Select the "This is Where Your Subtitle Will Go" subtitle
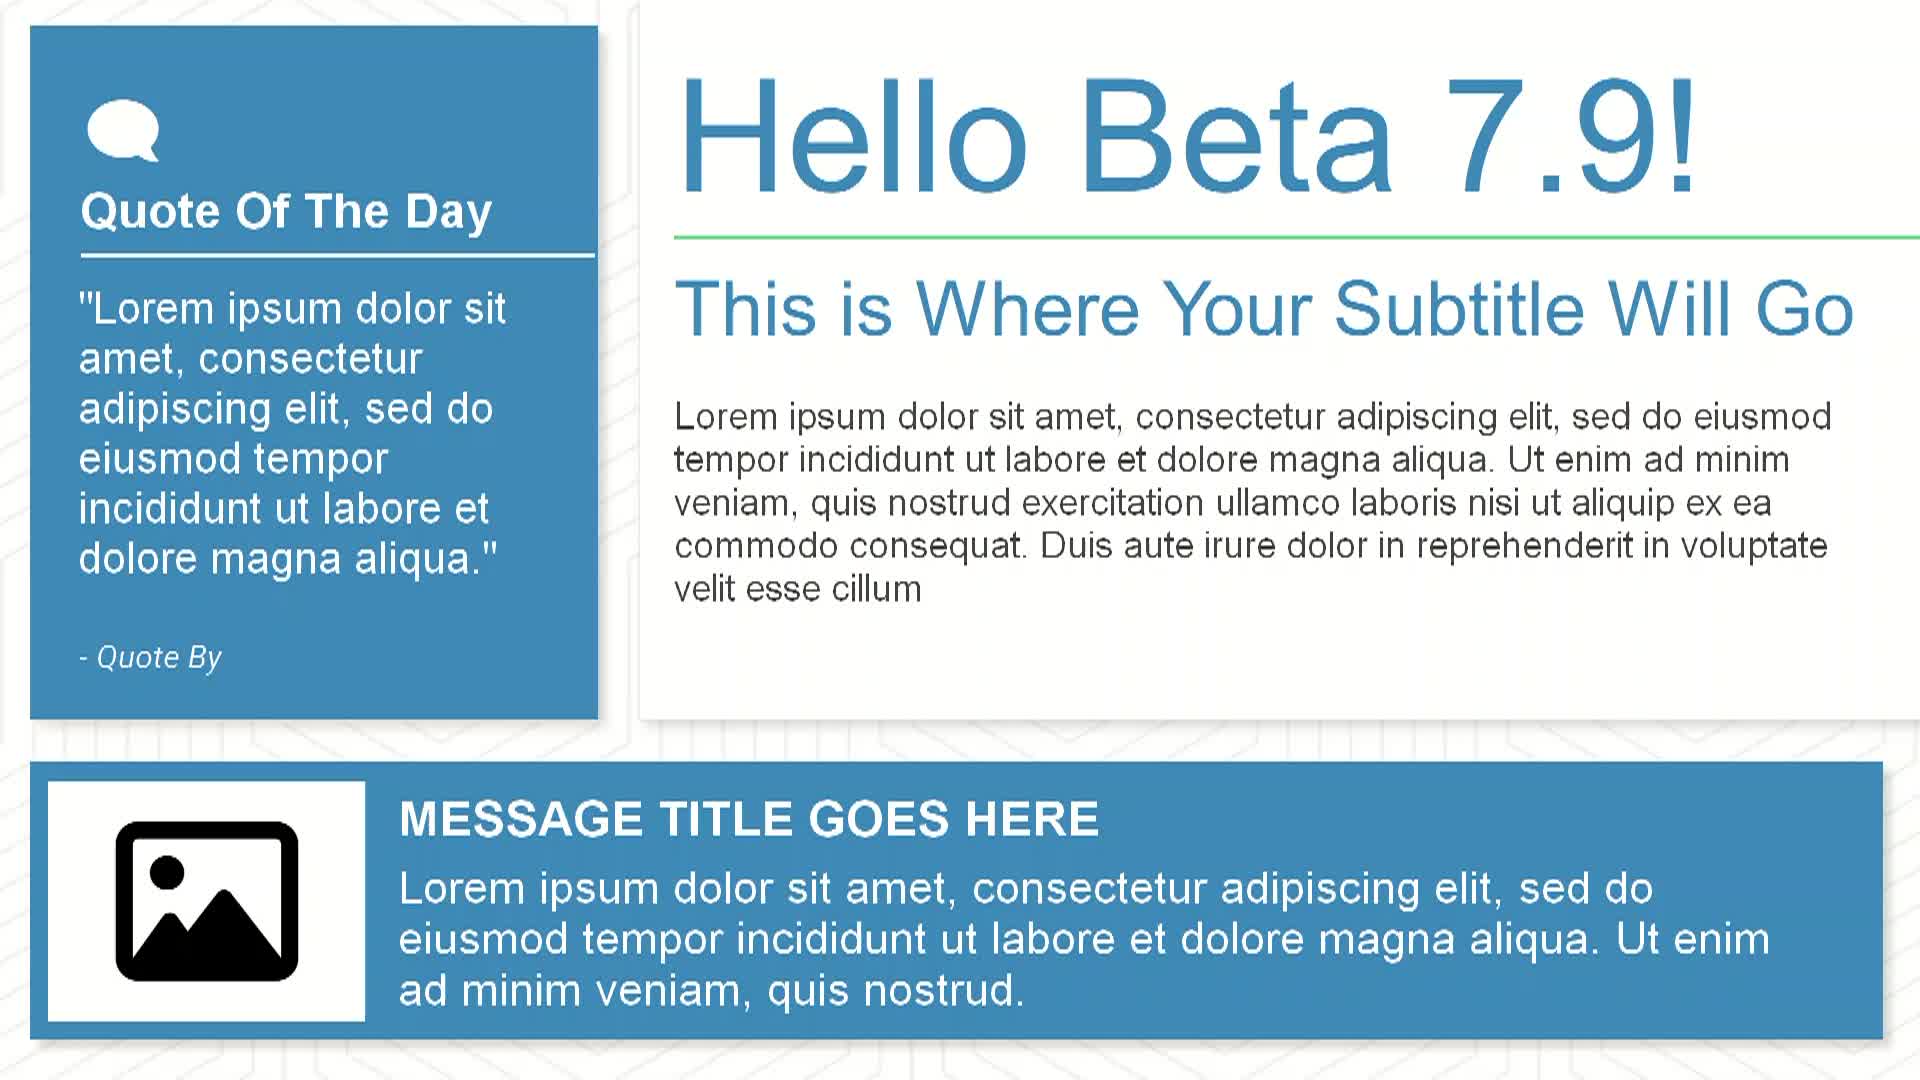This screenshot has height=1080, width=1920. pyautogui.click(x=1264, y=308)
